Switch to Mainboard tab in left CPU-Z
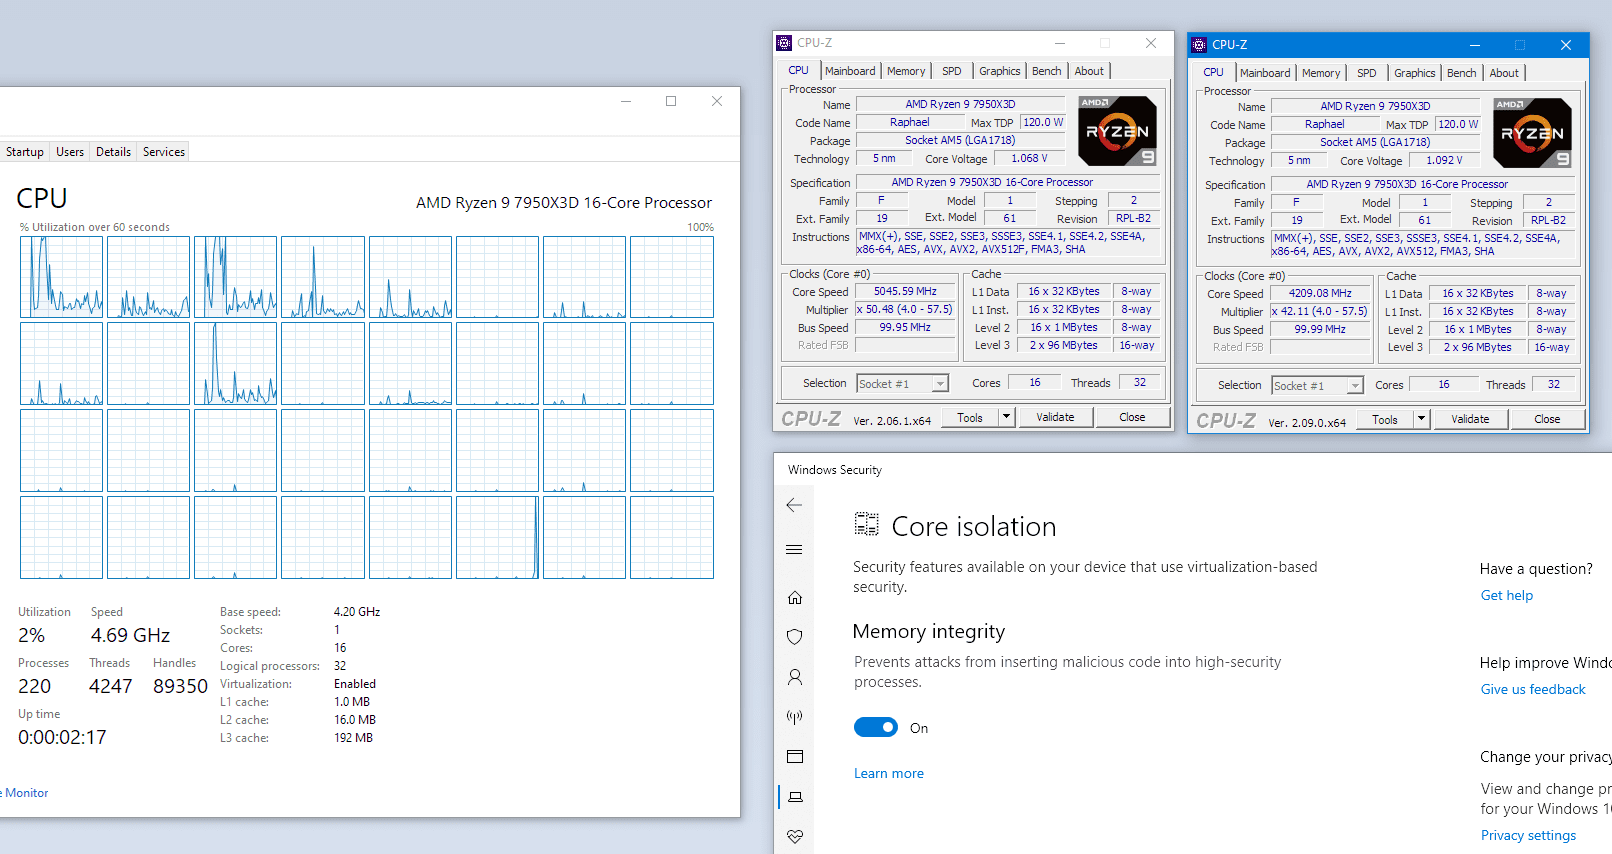 (850, 71)
